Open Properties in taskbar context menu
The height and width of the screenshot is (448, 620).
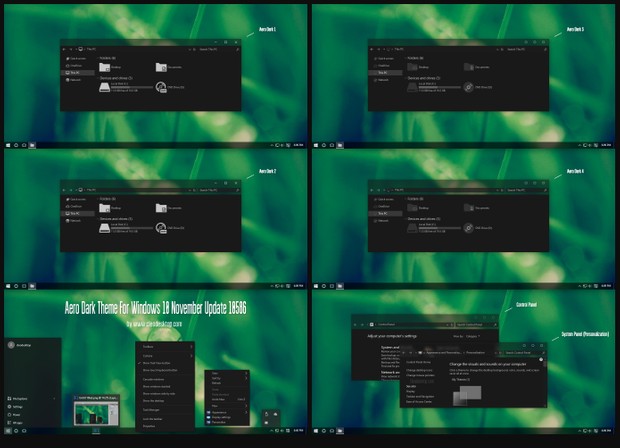(165, 426)
